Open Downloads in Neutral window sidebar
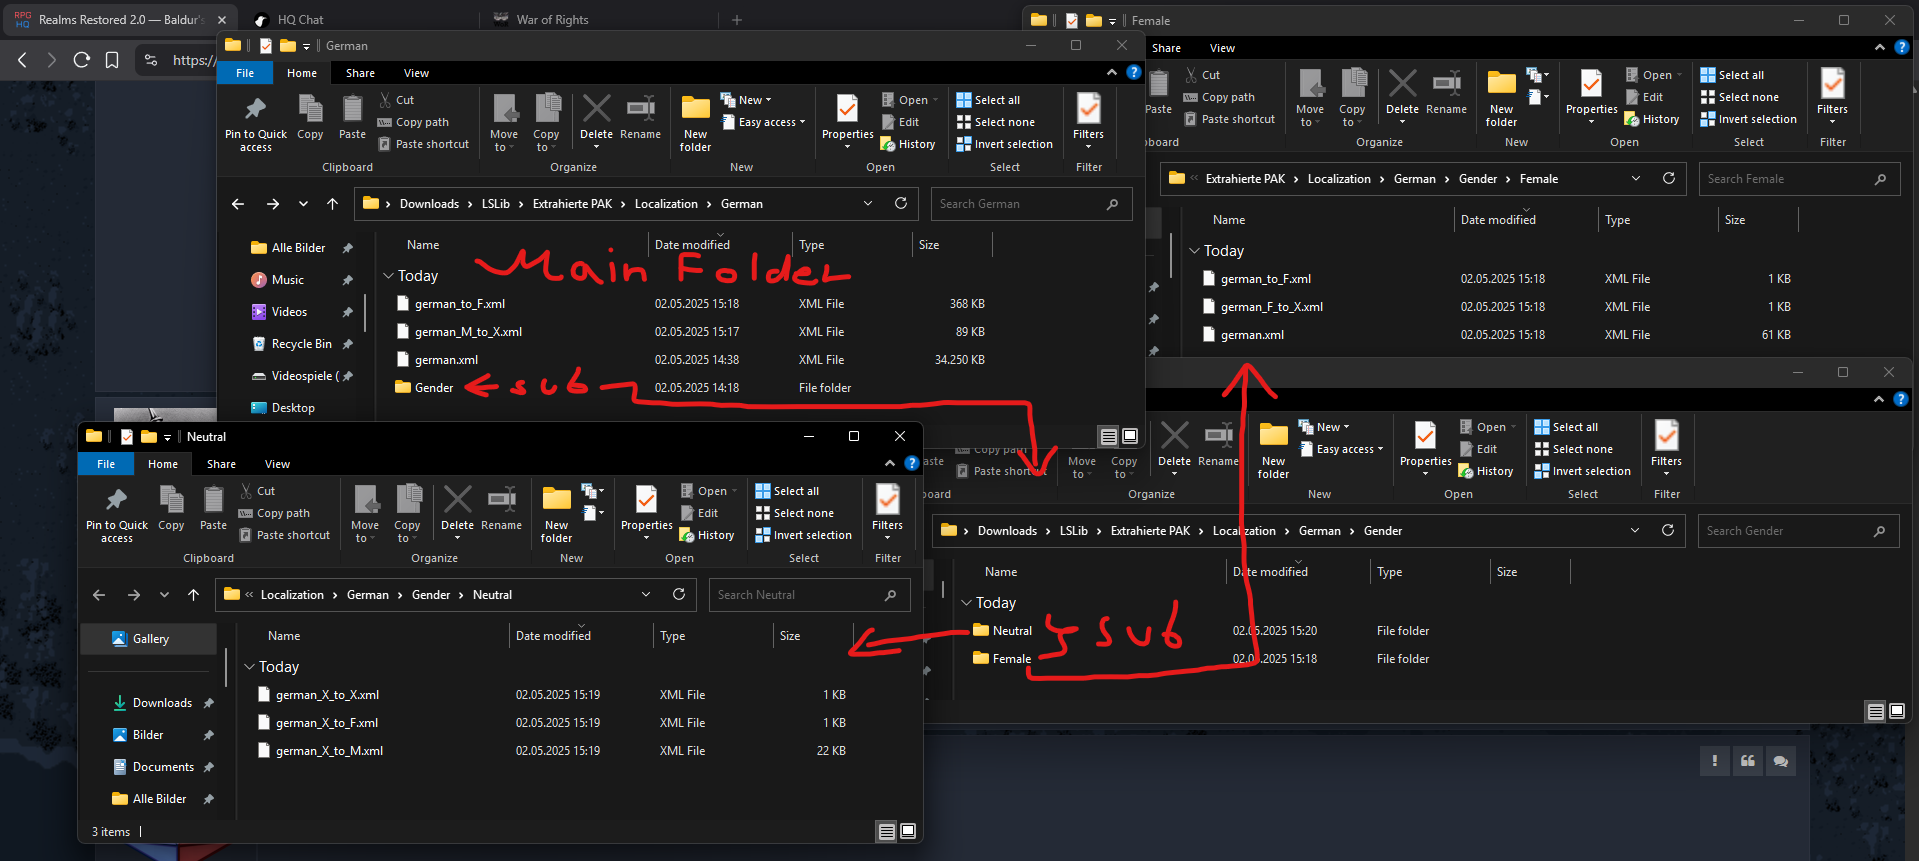1919x861 pixels. 162,703
